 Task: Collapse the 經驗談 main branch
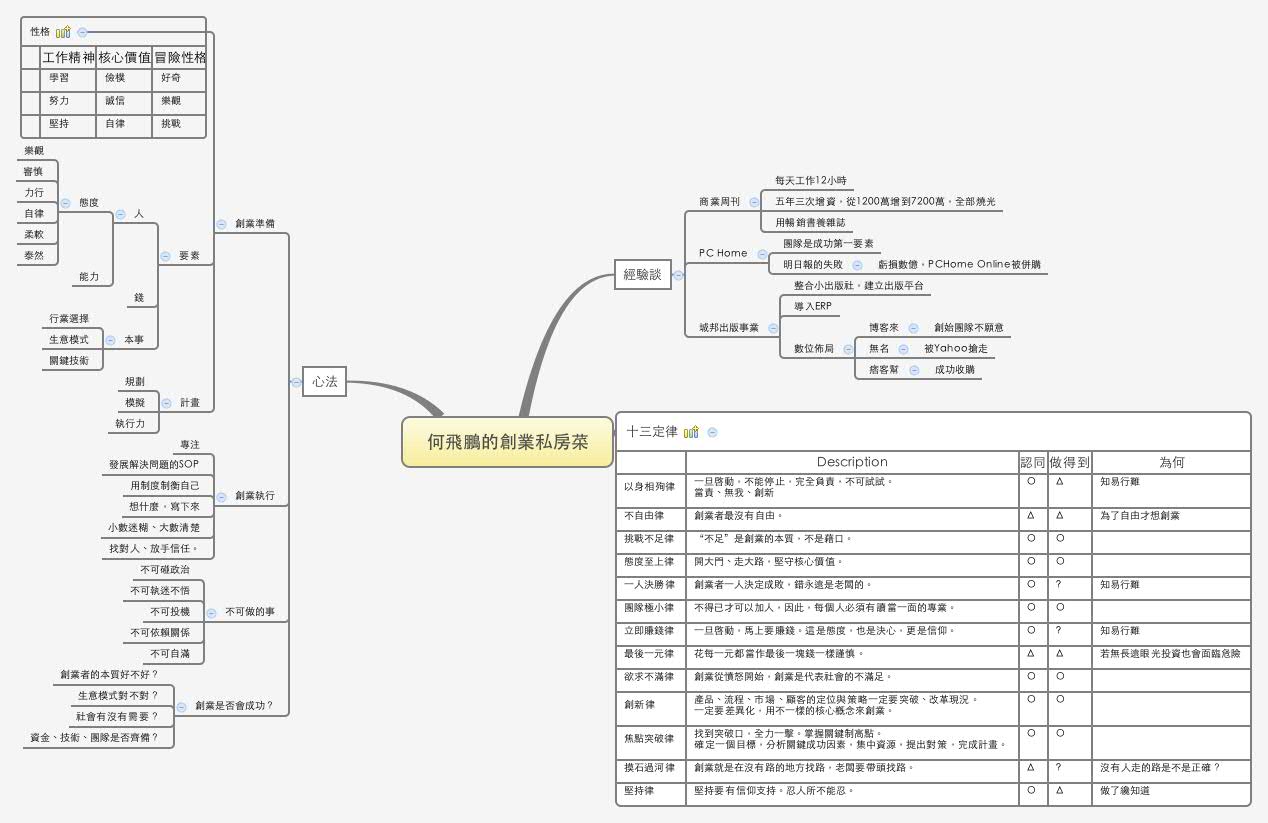(x=678, y=275)
